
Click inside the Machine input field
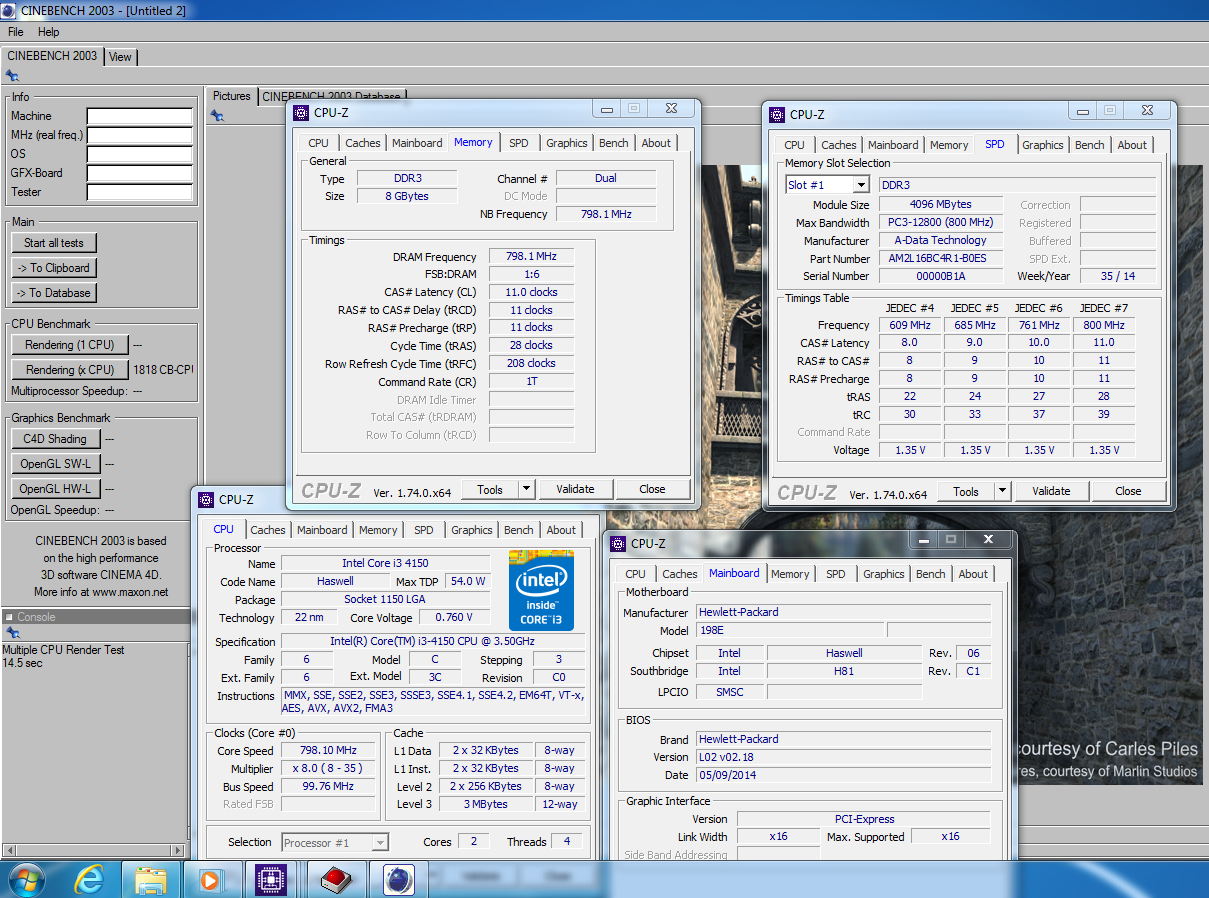(x=139, y=117)
